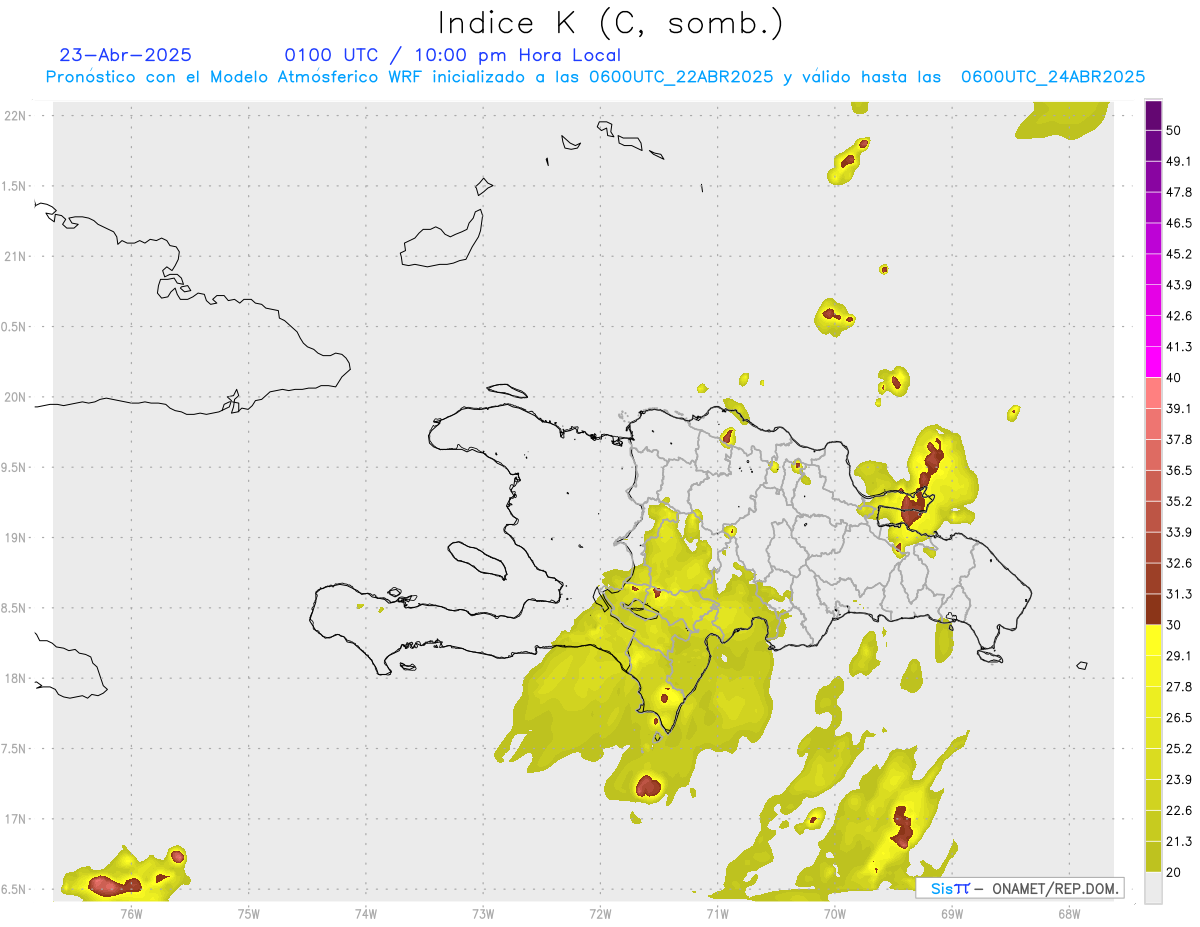
Task: Click the "73W" longitude label
Action: pos(483,913)
